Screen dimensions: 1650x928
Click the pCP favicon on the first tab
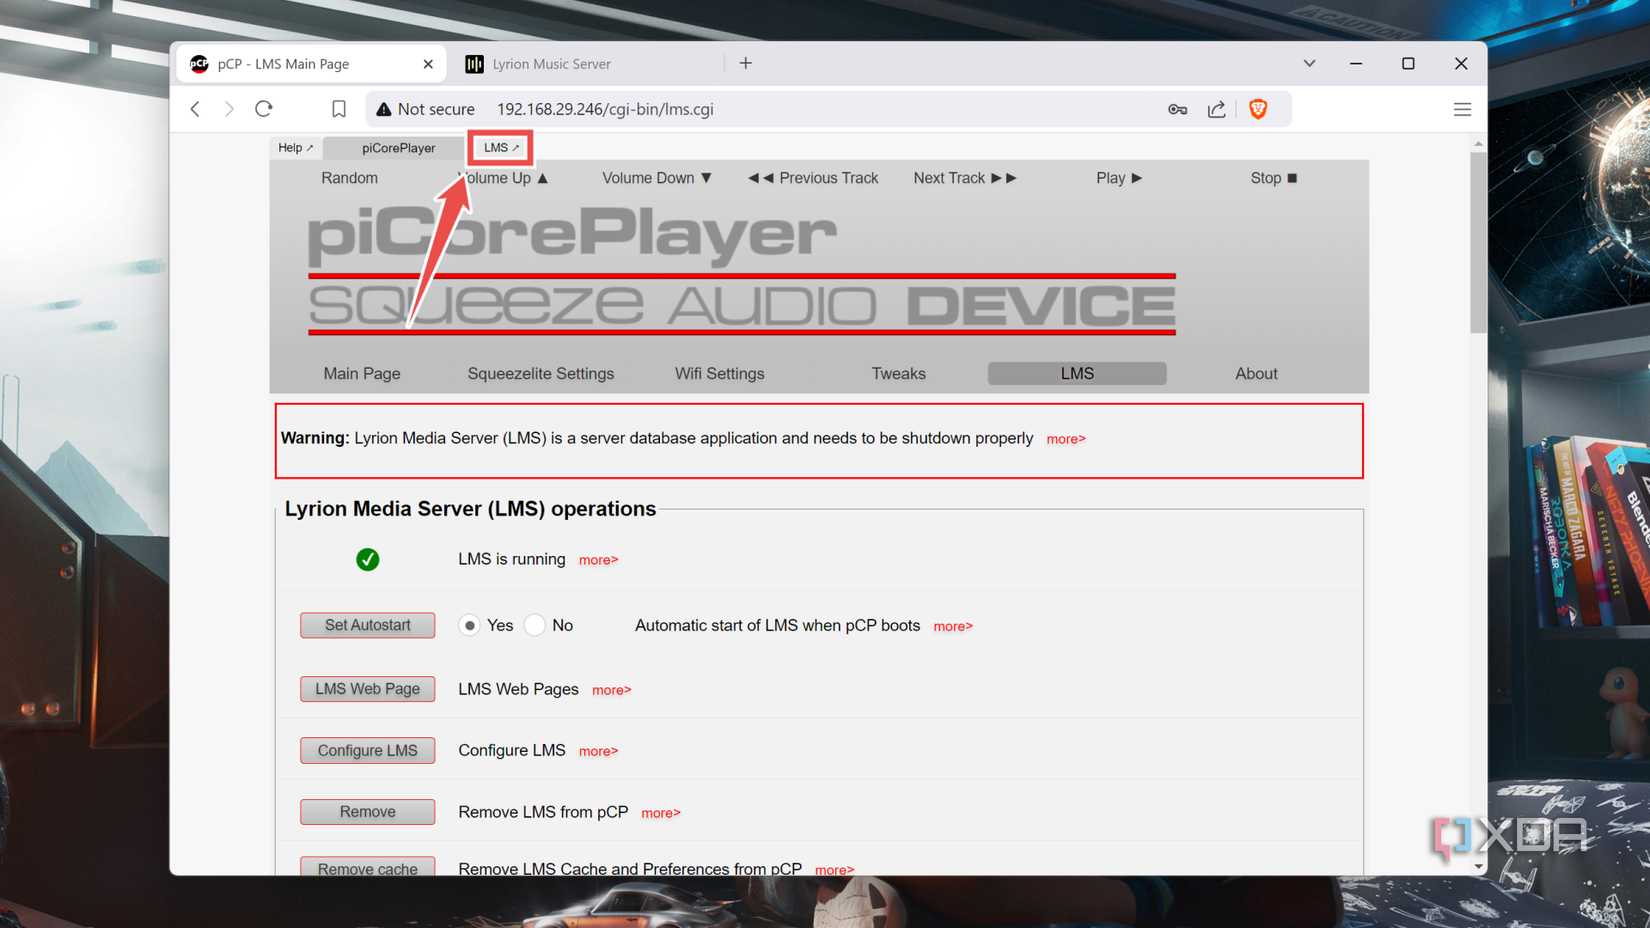pos(198,62)
